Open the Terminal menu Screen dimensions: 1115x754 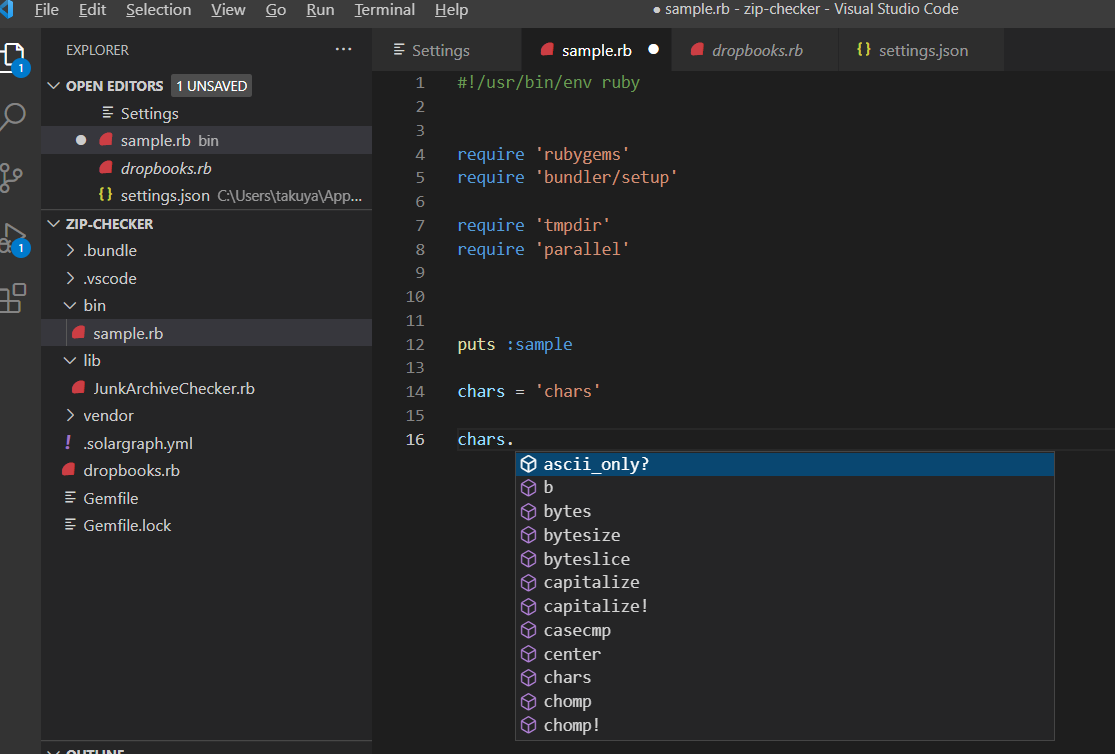click(385, 10)
